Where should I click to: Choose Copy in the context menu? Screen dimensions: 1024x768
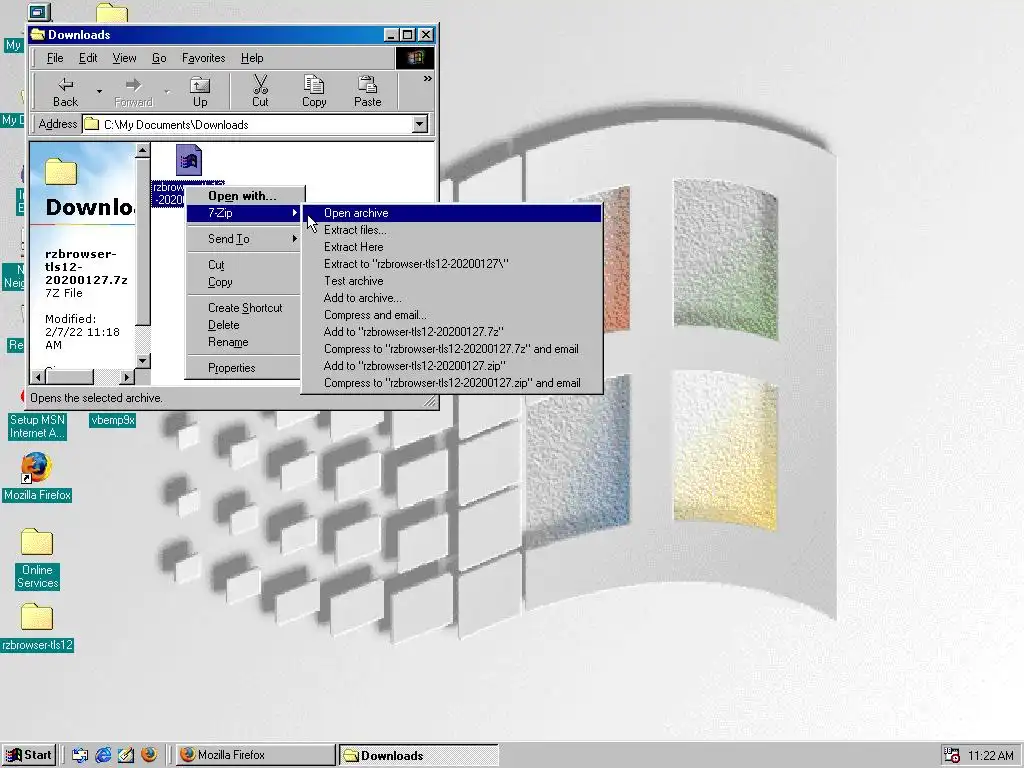[x=245, y=282]
